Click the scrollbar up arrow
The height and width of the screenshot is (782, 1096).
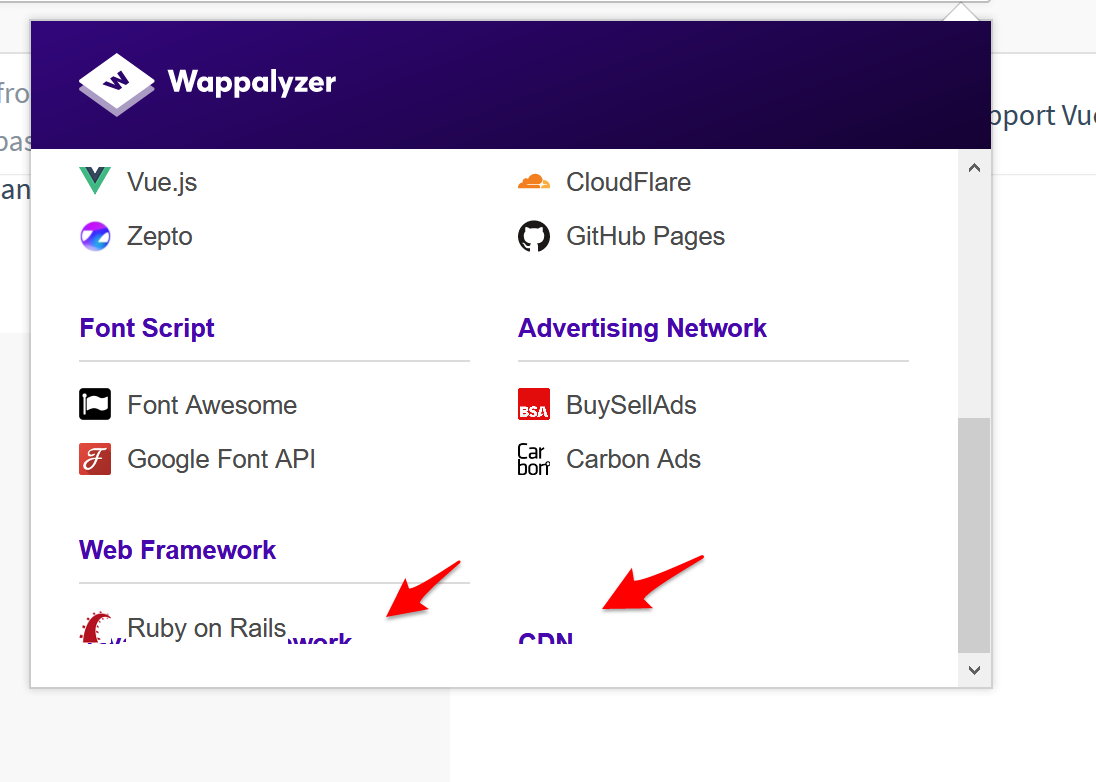(974, 168)
